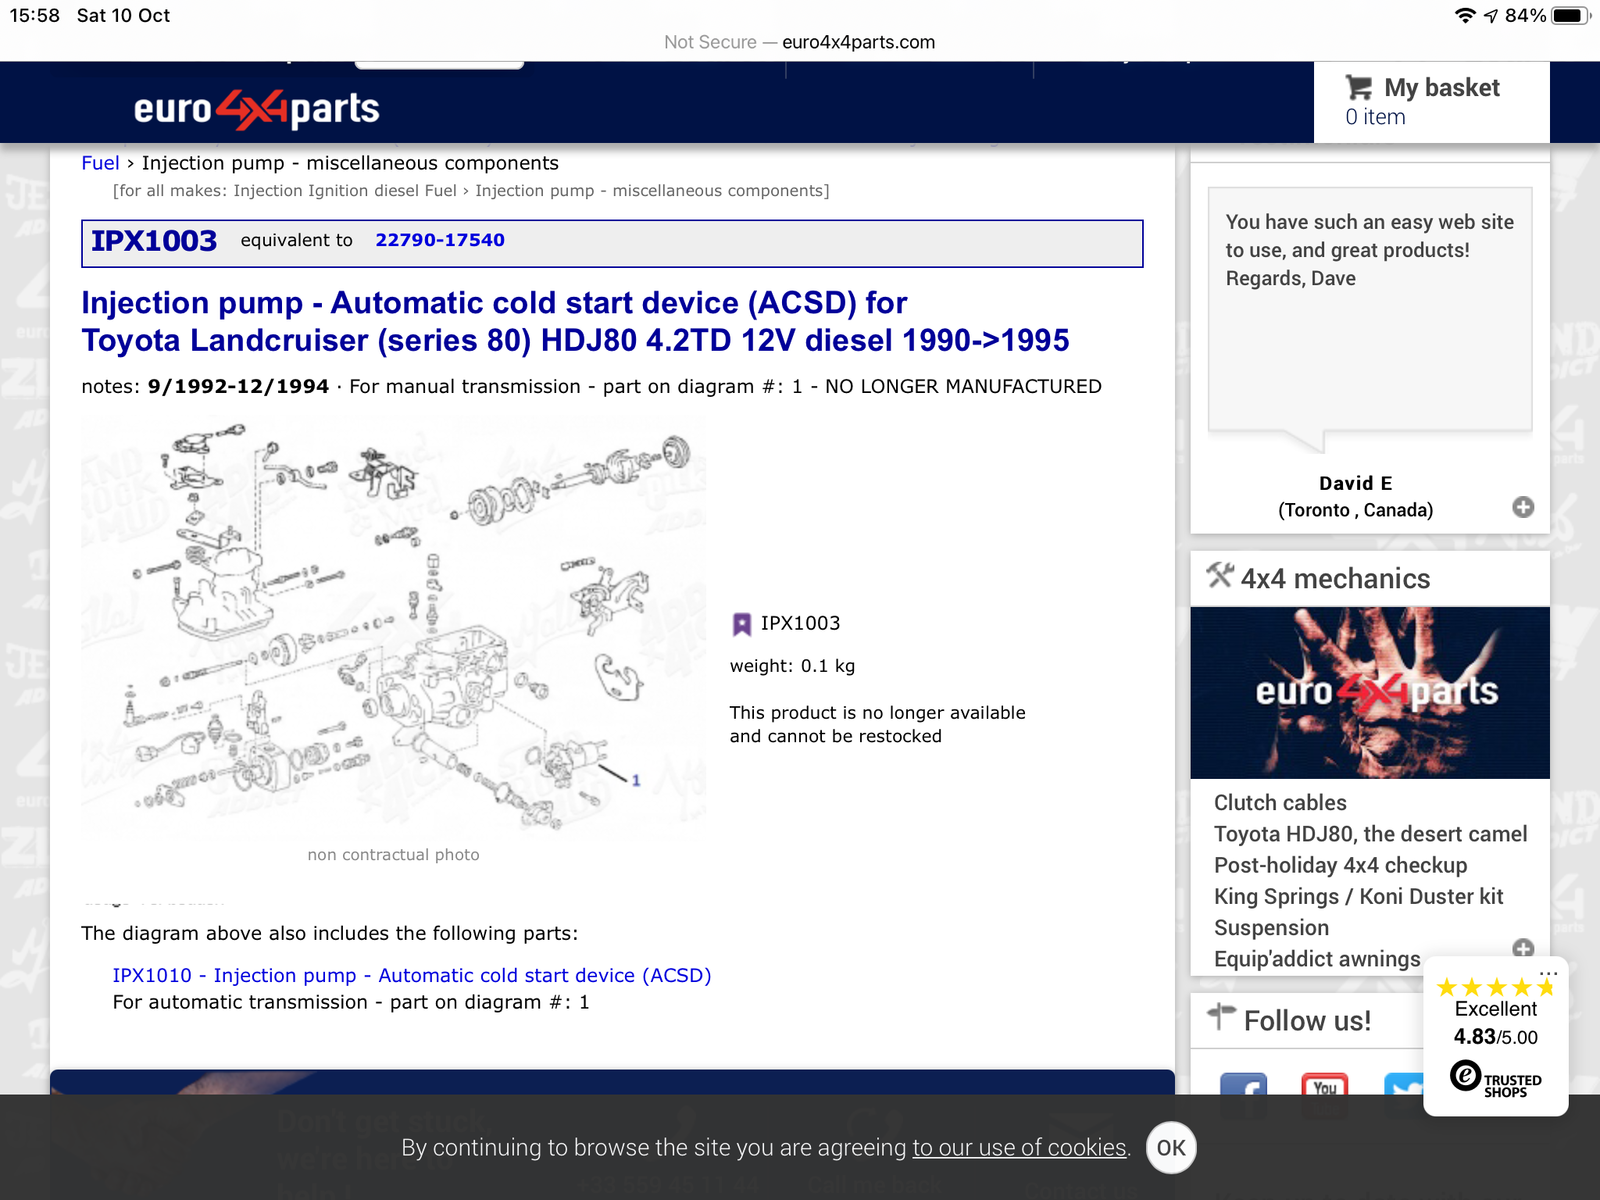This screenshot has width=1600, height=1200.
Task: Click the purple bookmark icon beside IPX1003
Action: [x=742, y=624]
